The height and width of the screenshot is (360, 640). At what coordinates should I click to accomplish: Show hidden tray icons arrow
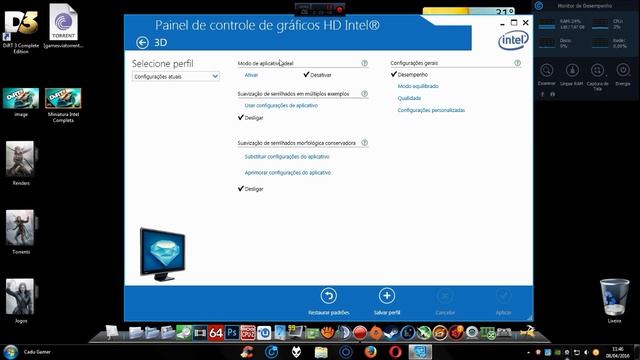click(529, 352)
